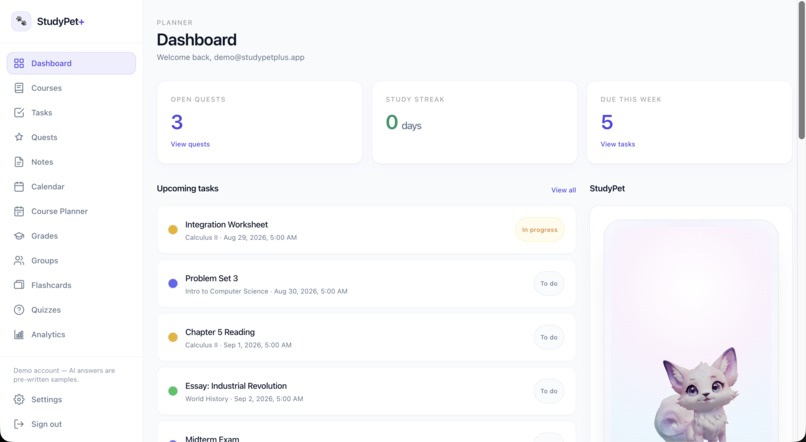Click the Calendar icon in sidebar
Image resolution: width=806 pixels, height=442 pixels.
[x=19, y=187]
